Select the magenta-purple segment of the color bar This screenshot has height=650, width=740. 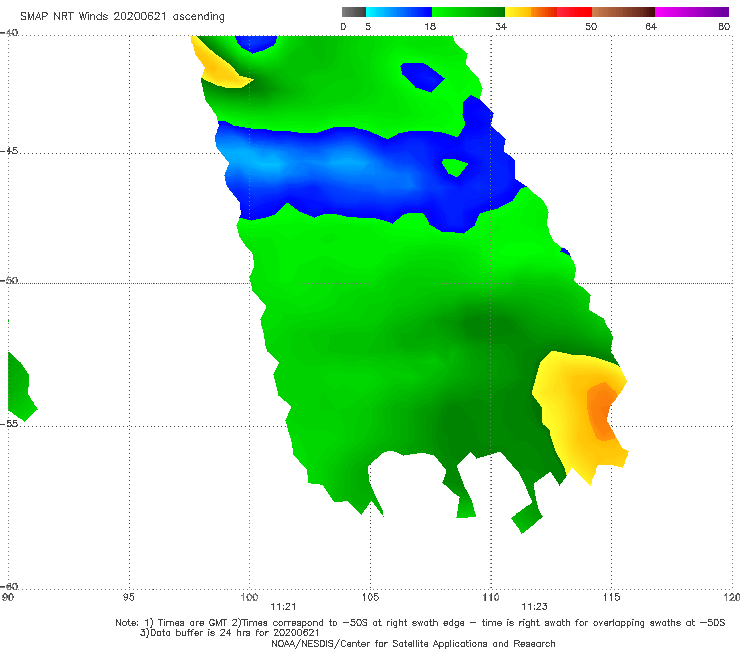(692, 12)
